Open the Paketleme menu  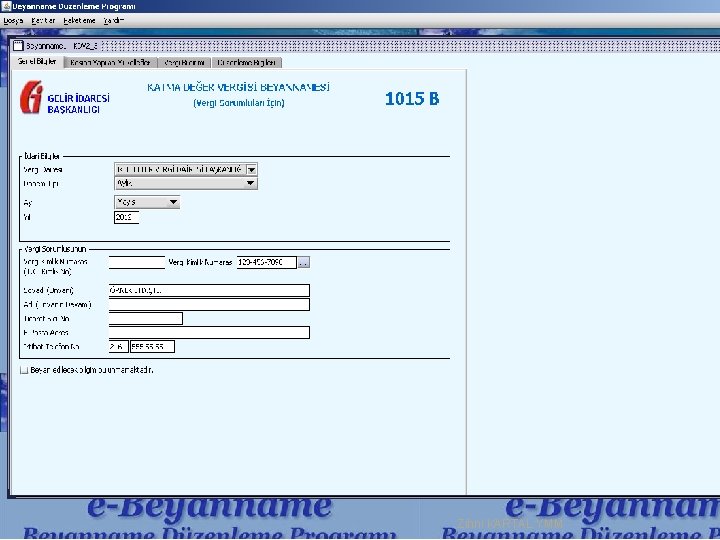point(79,21)
